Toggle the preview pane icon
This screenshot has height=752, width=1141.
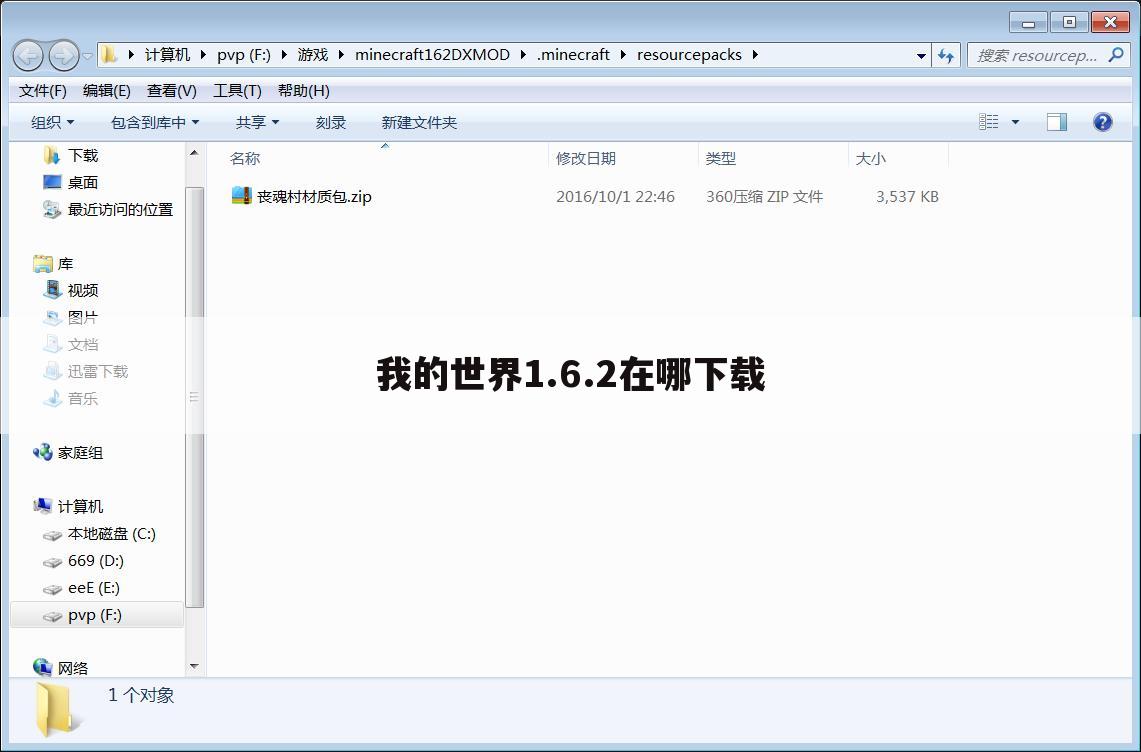pos(1057,122)
